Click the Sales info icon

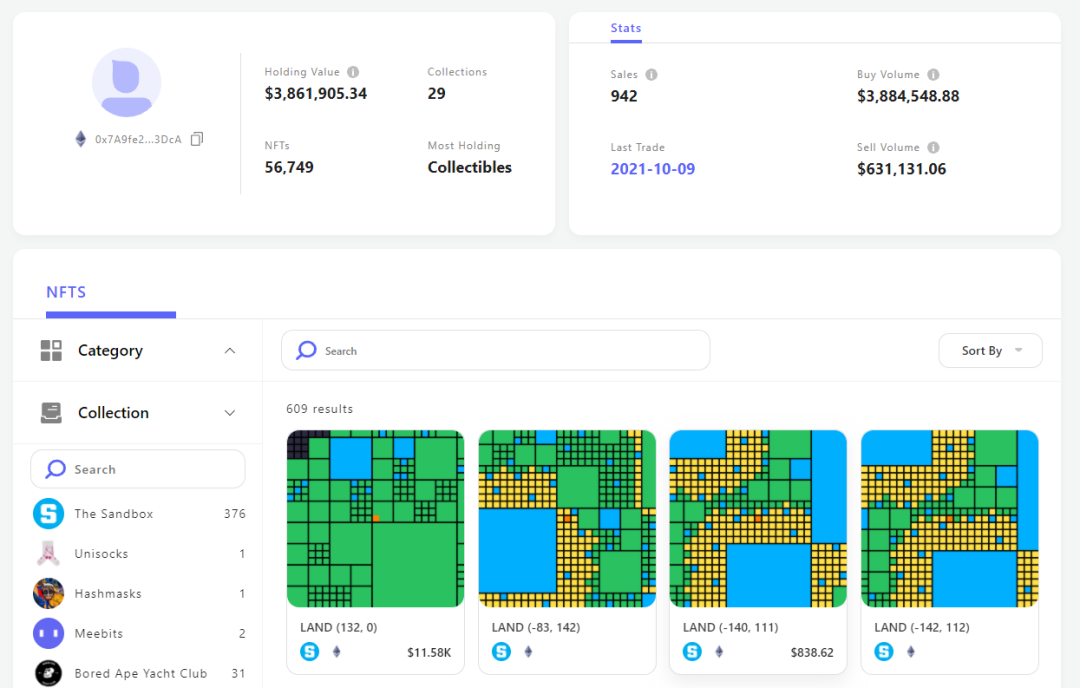point(651,75)
